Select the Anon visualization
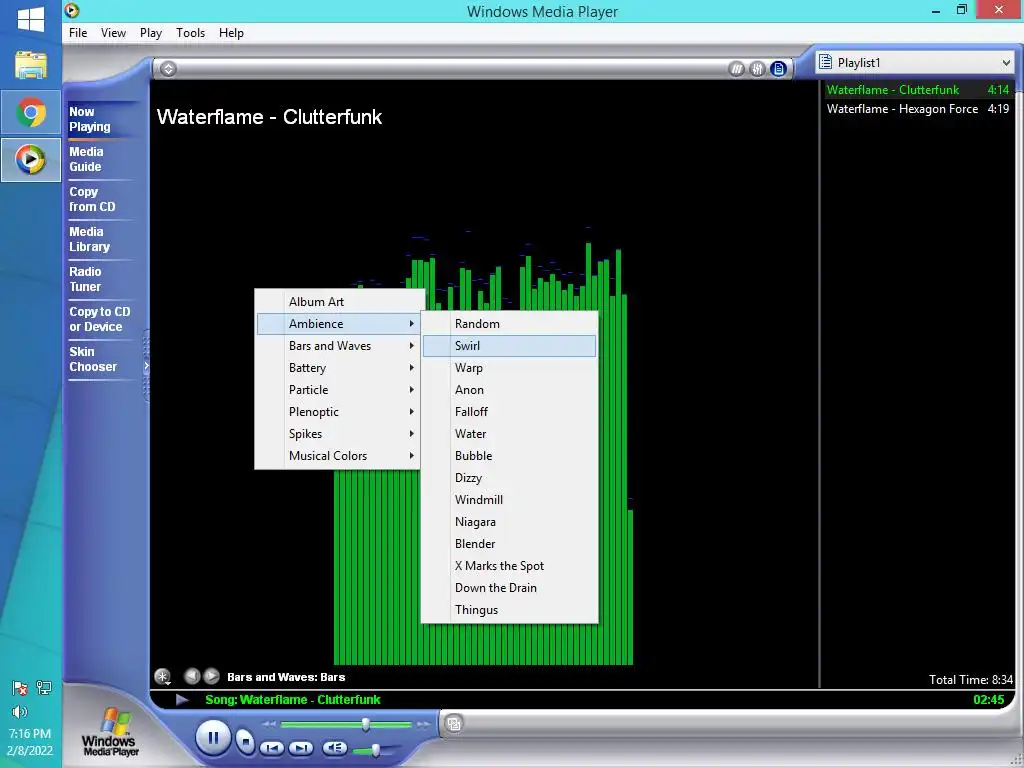 (509, 390)
